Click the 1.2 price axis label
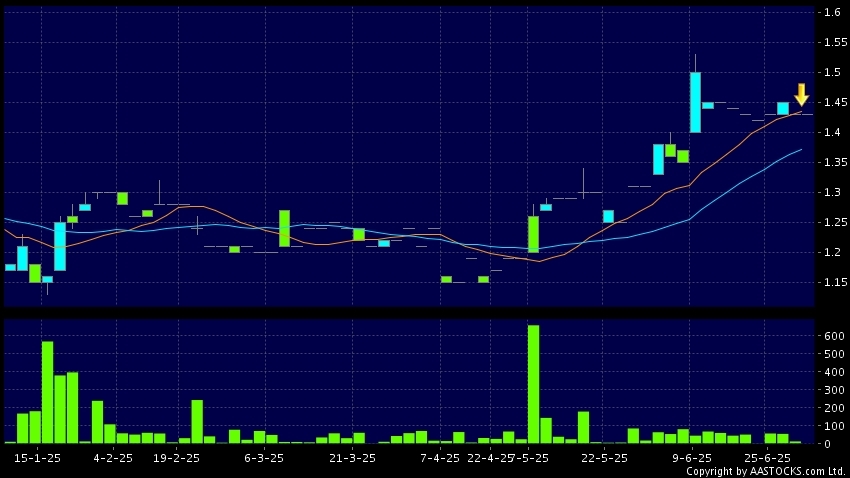 (x=832, y=252)
